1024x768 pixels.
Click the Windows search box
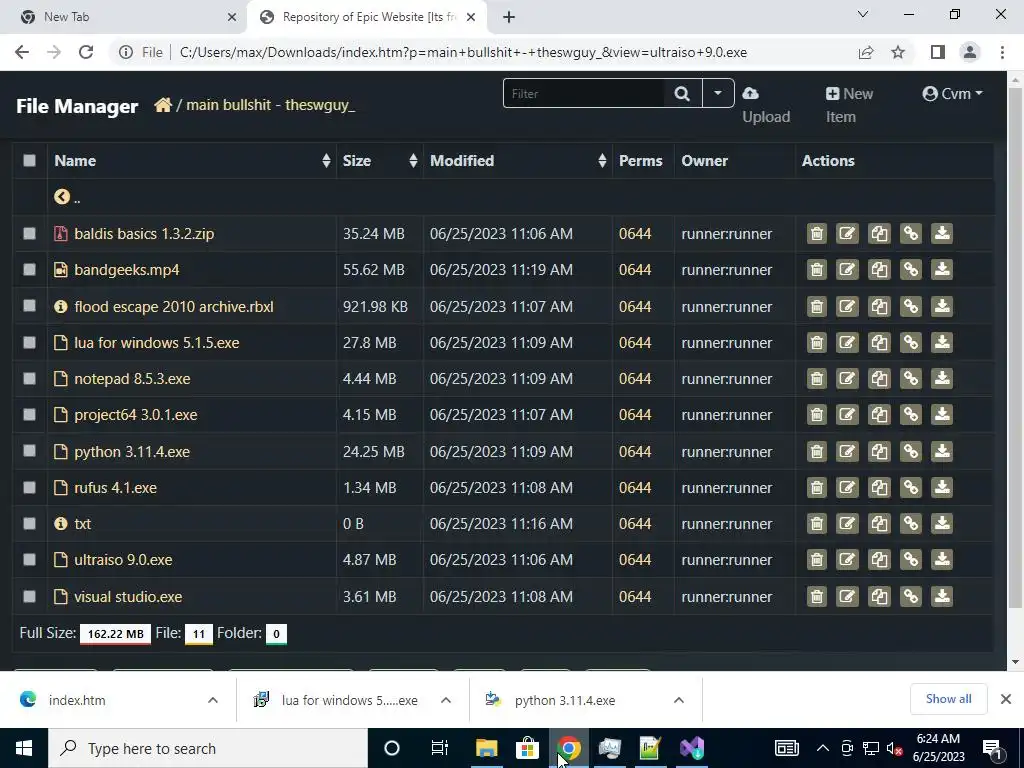pos(208,748)
